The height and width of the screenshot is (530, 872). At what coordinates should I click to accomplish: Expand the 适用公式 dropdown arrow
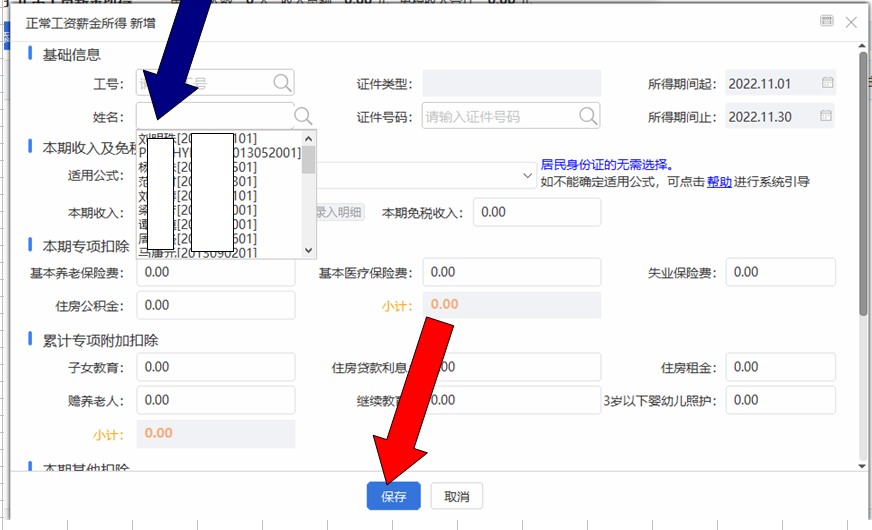pos(528,175)
